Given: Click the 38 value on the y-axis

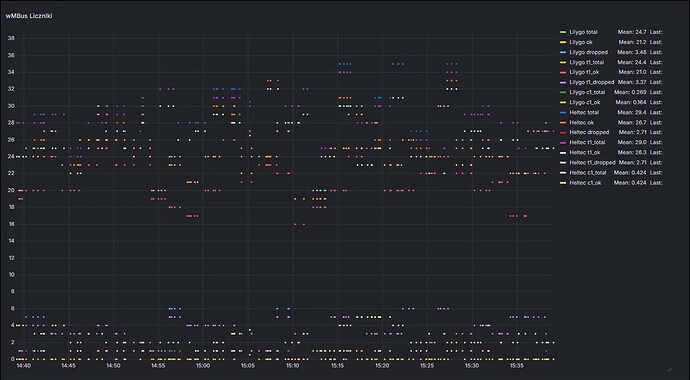Looking at the screenshot, I should tap(12, 38).
